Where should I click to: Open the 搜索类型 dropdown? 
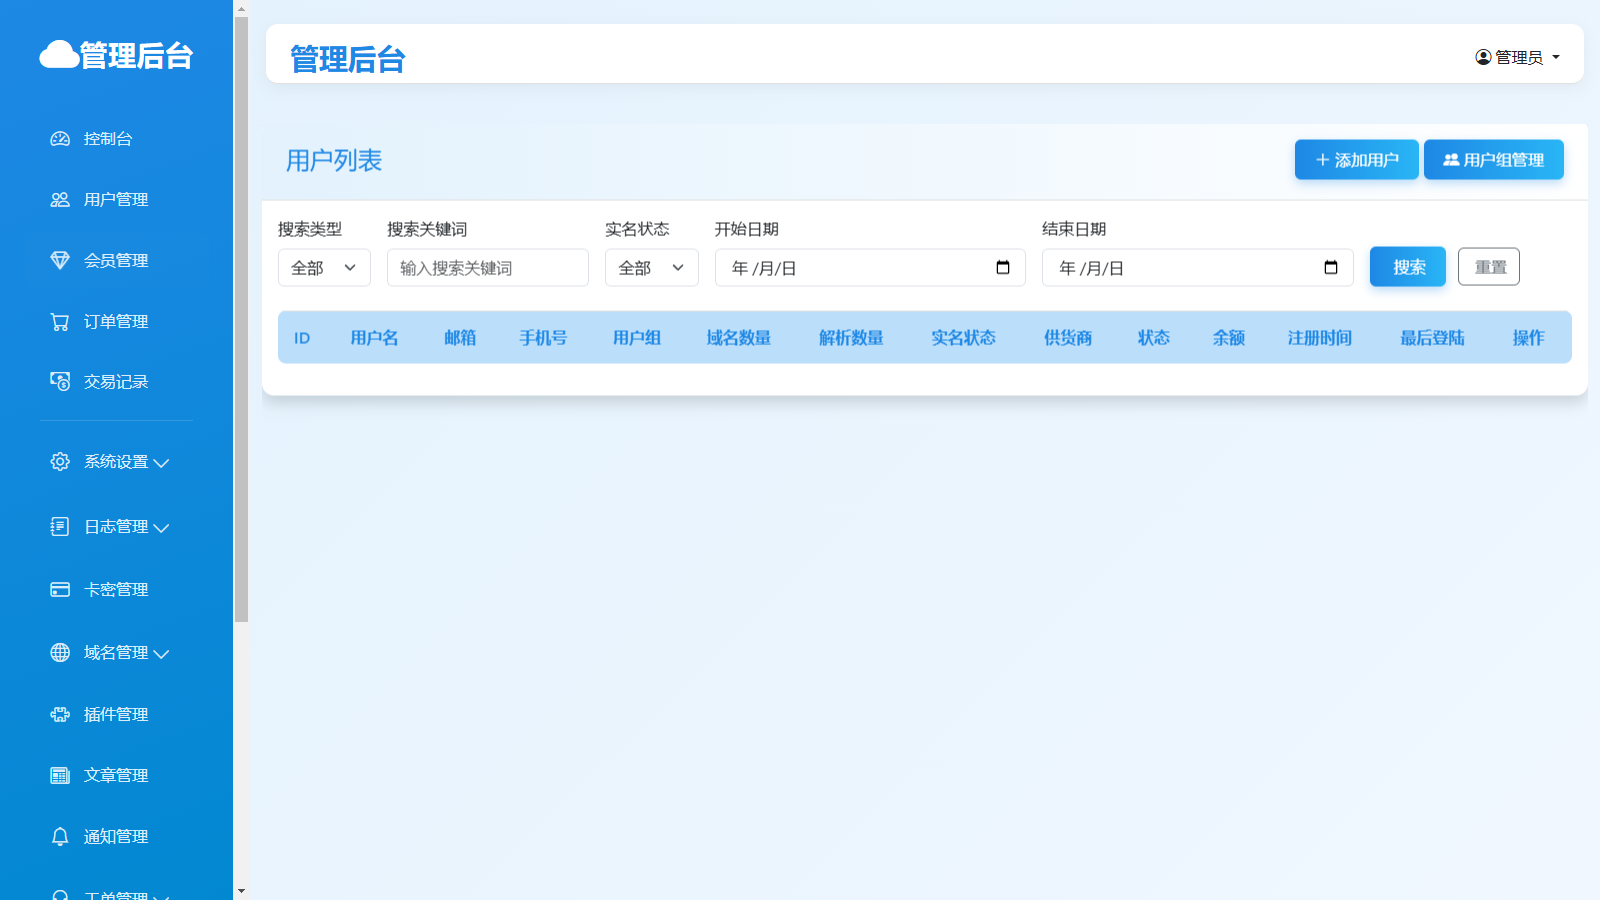(324, 268)
